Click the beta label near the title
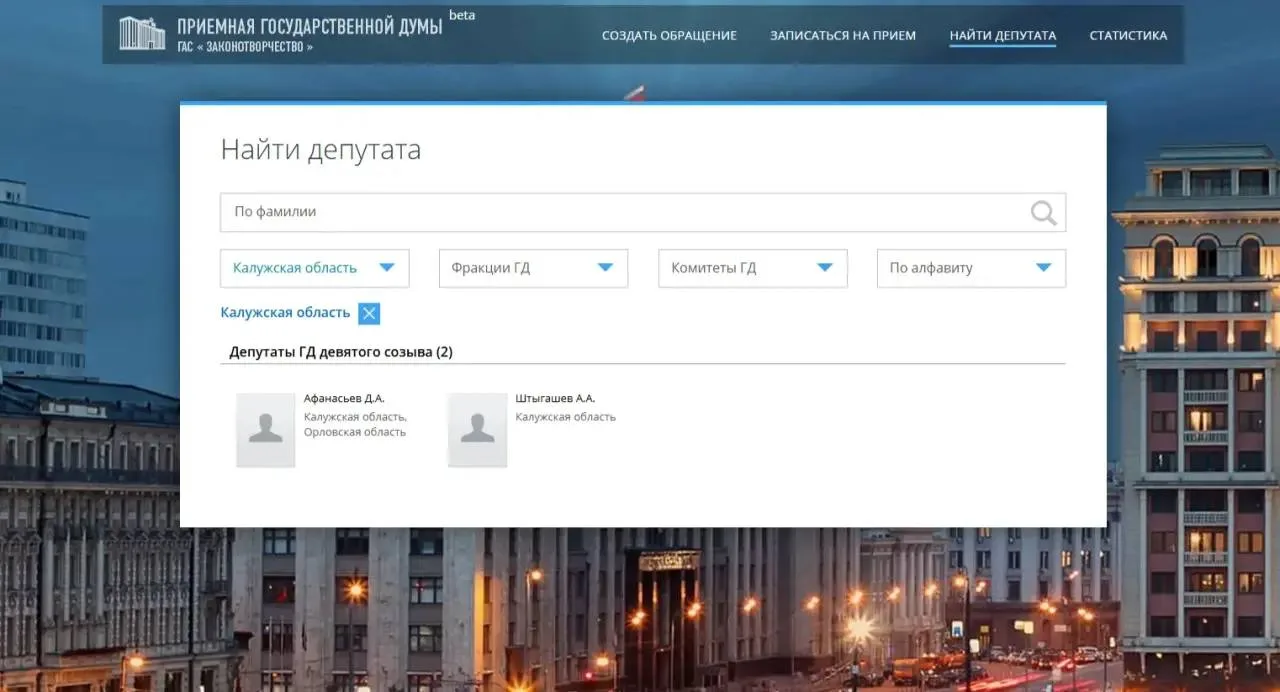This screenshot has width=1280, height=692. tap(462, 15)
